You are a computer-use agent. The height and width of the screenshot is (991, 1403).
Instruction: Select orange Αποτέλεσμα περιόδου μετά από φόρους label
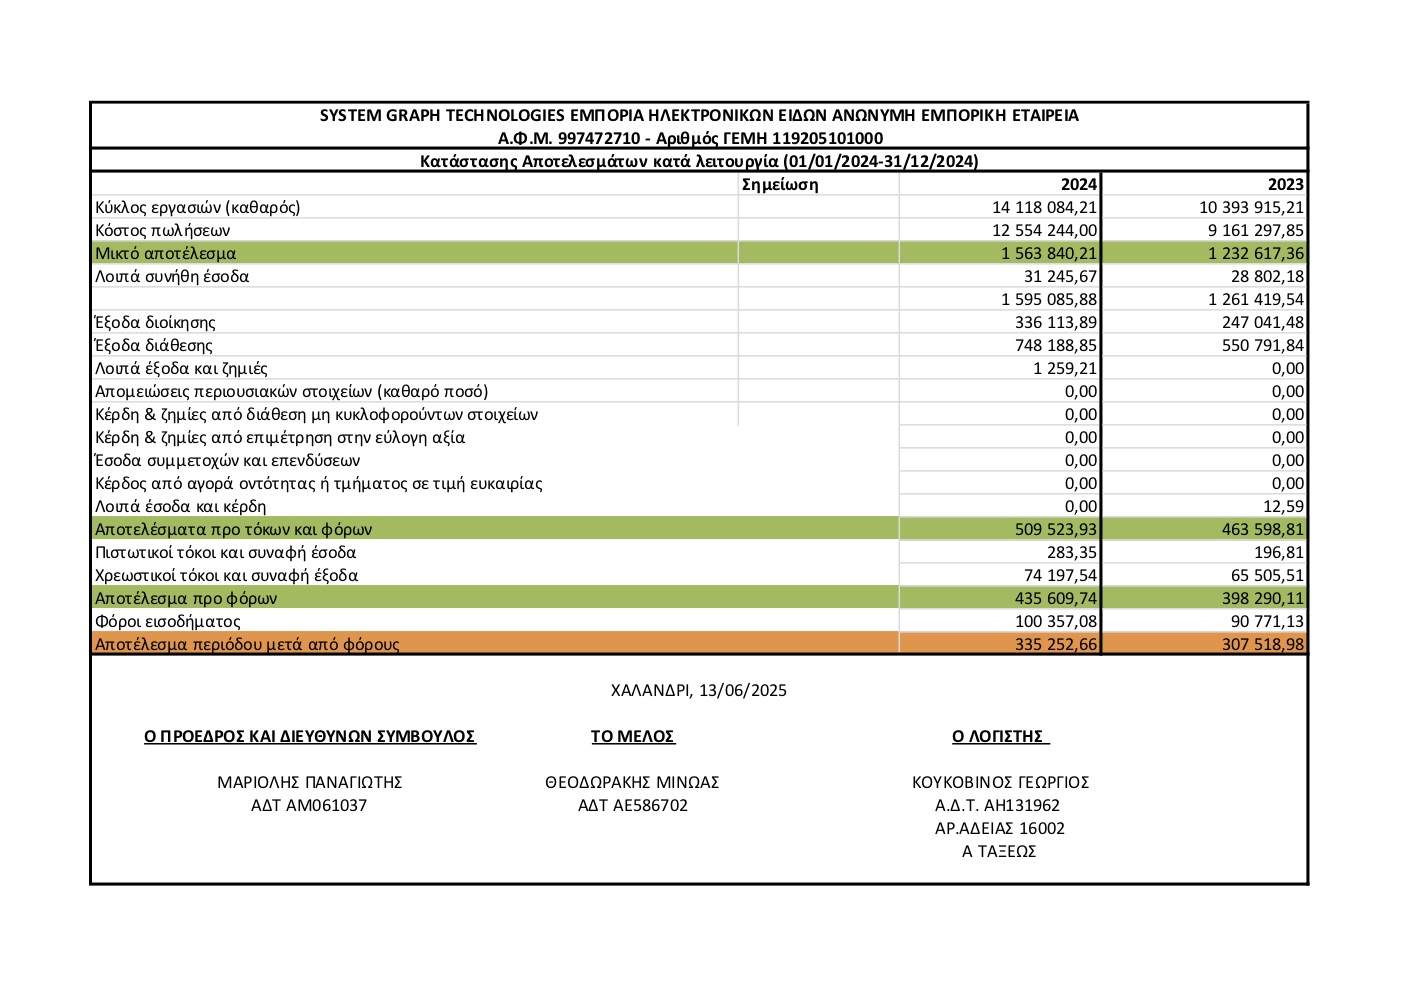(x=247, y=644)
